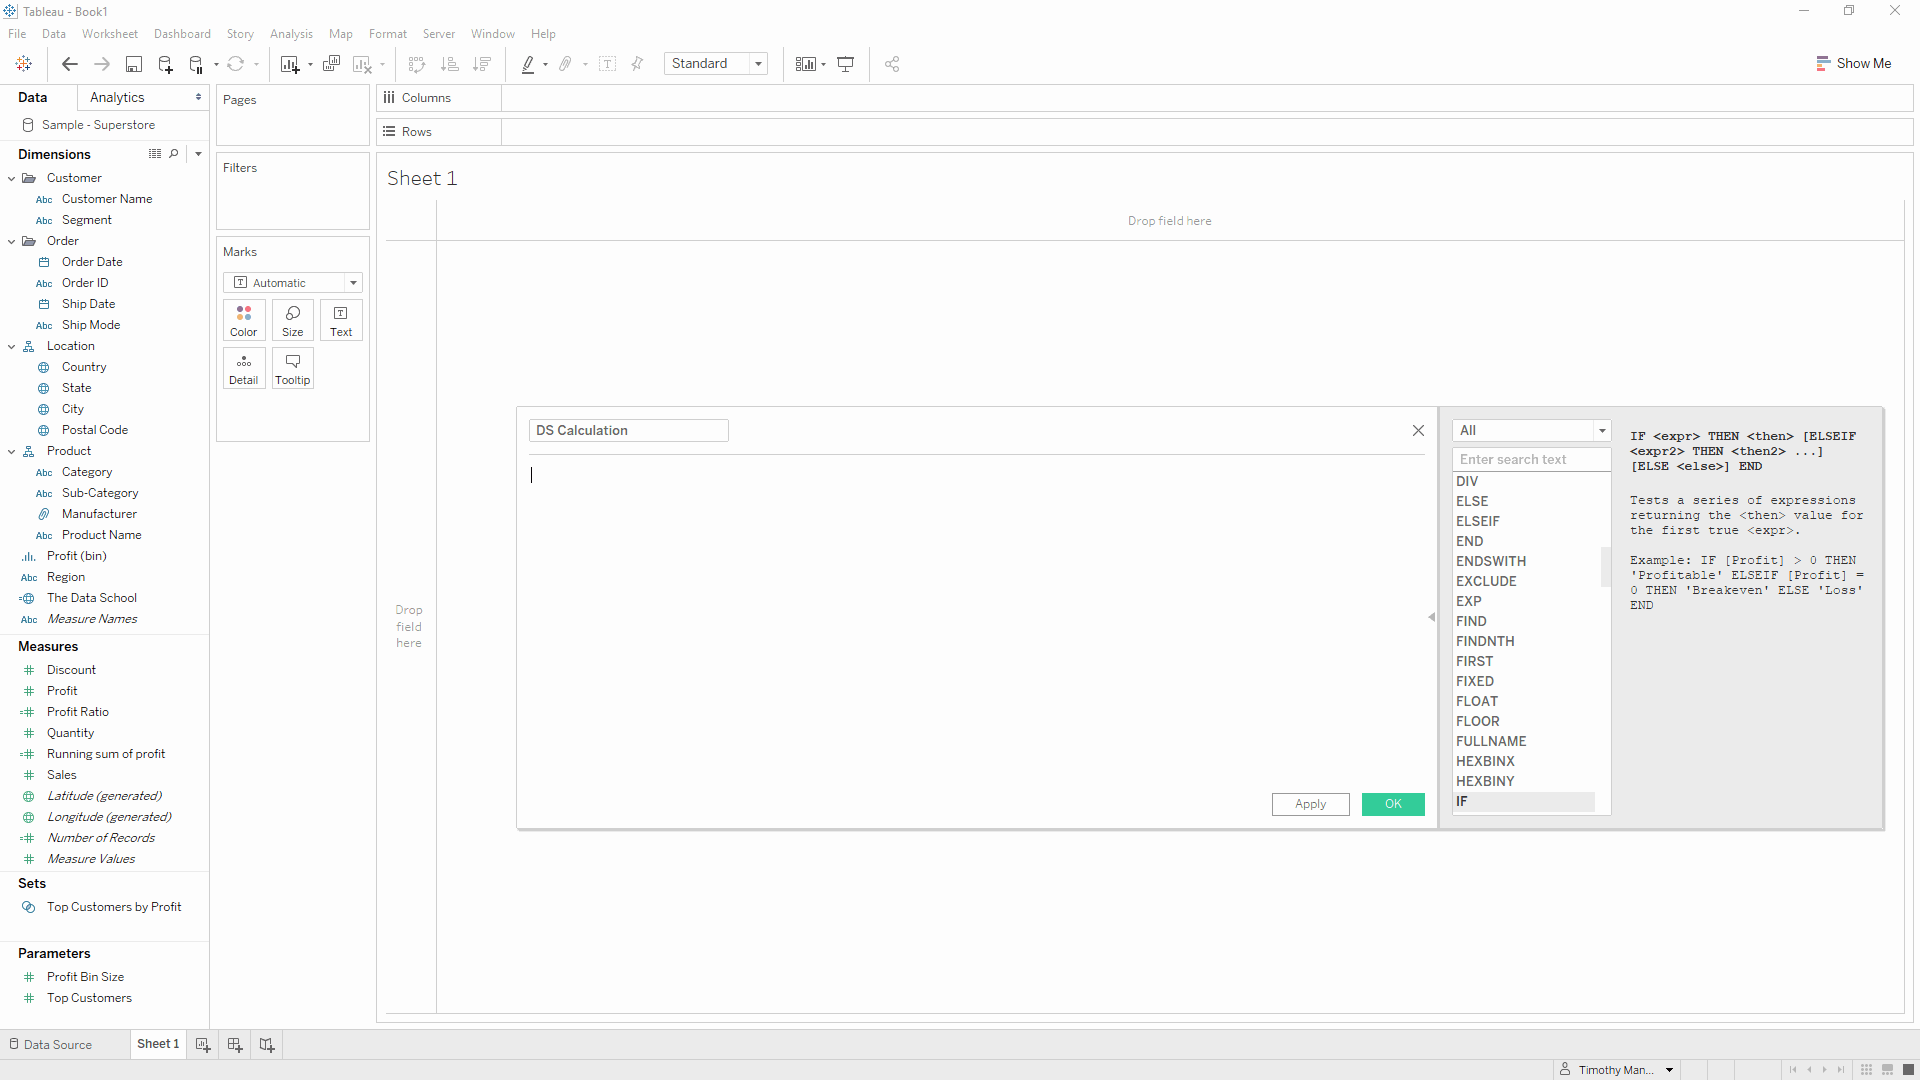Switch Dimensions pane to list view icon

[x=155, y=154]
